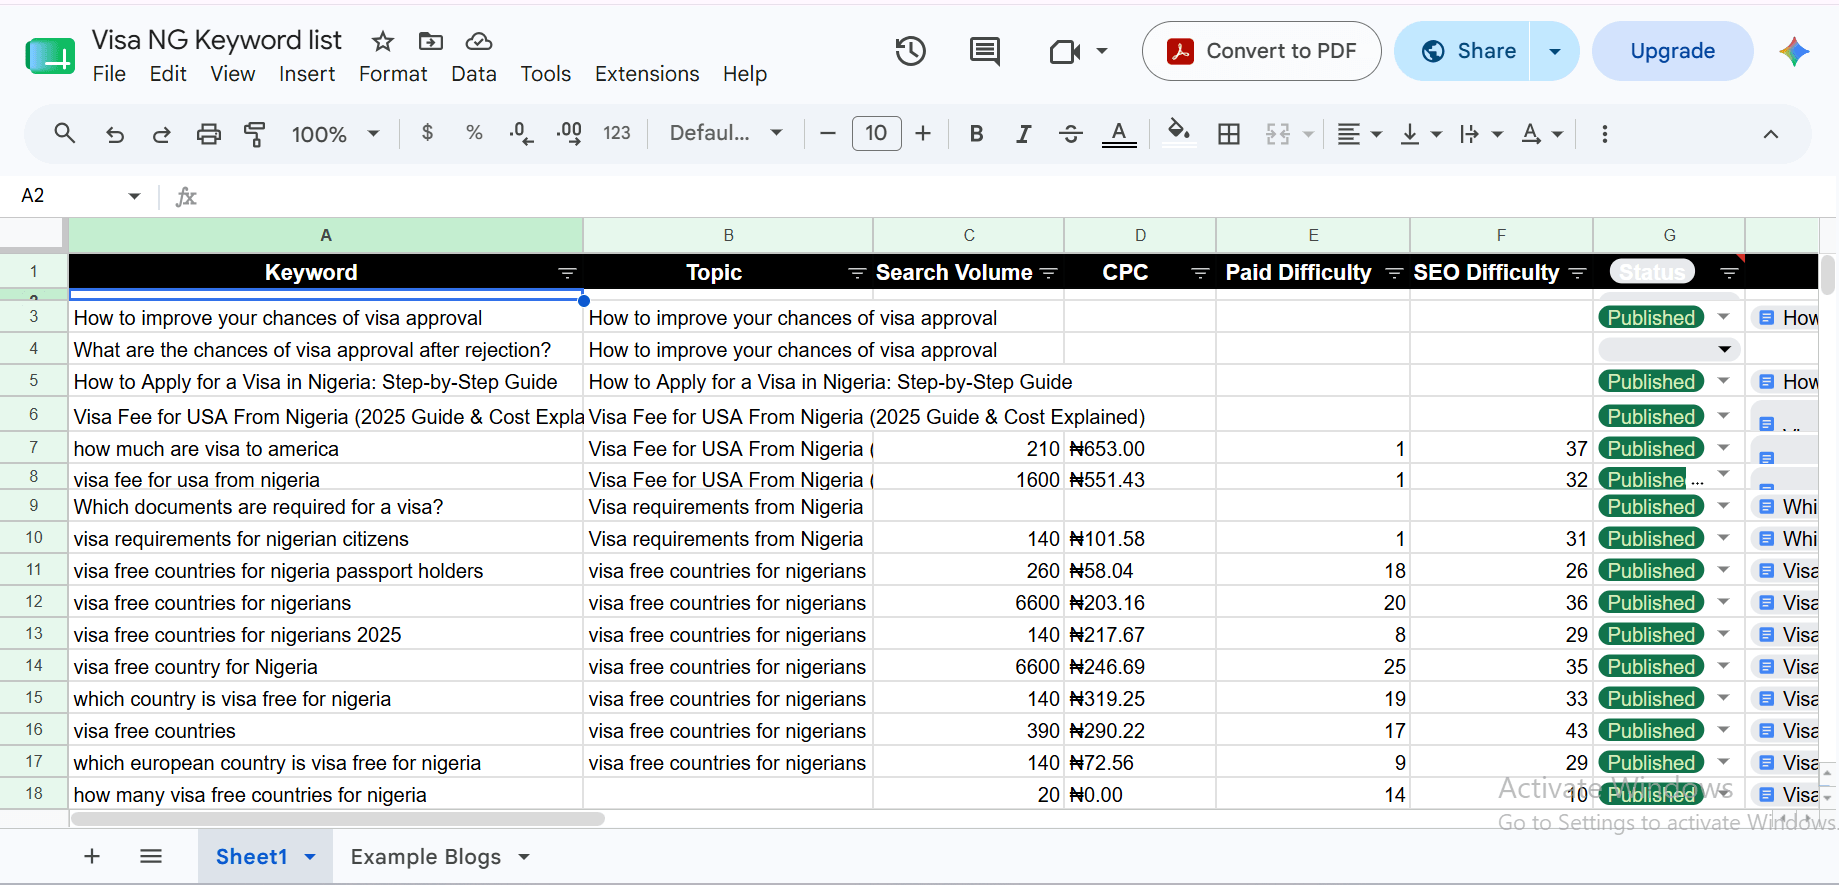Open the SEO Difficulty column filter
The height and width of the screenshot is (885, 1839).
[x=1578, y=273]
